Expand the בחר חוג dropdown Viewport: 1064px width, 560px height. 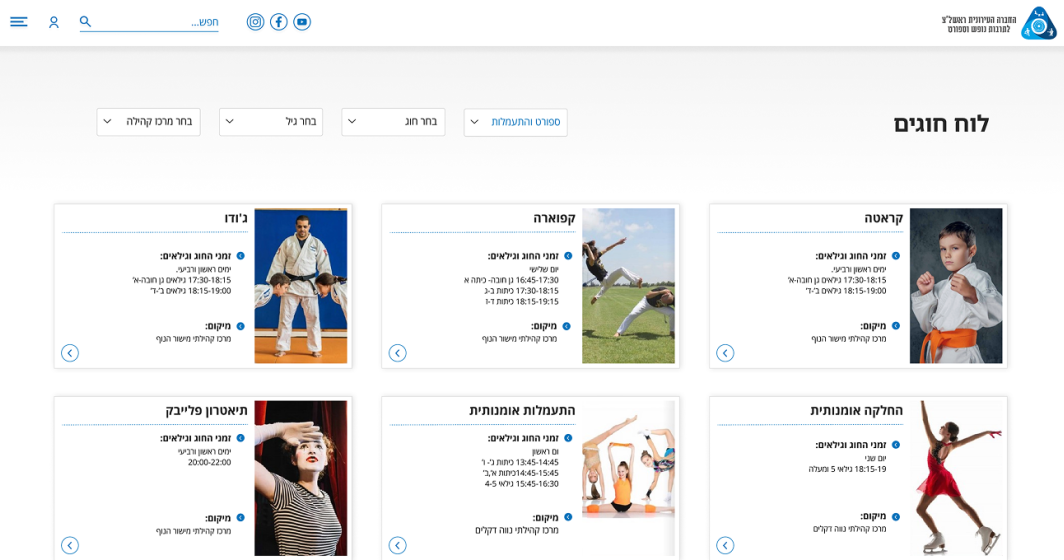(x=393, y=122)
